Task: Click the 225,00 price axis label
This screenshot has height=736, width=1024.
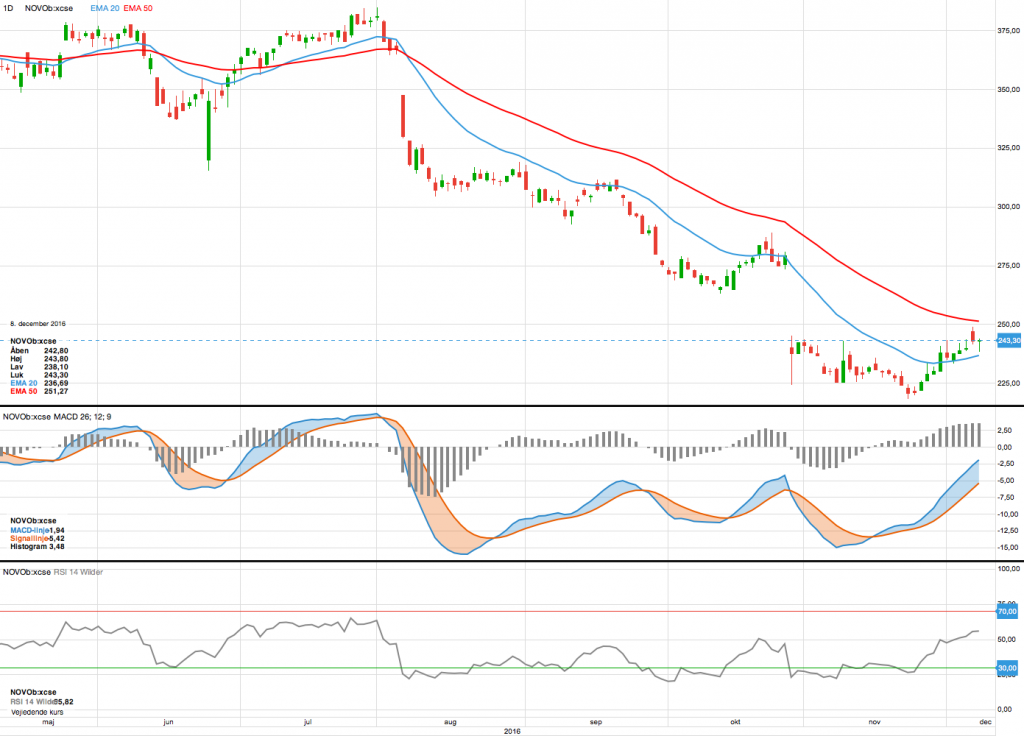Action: pos(1008,383)
